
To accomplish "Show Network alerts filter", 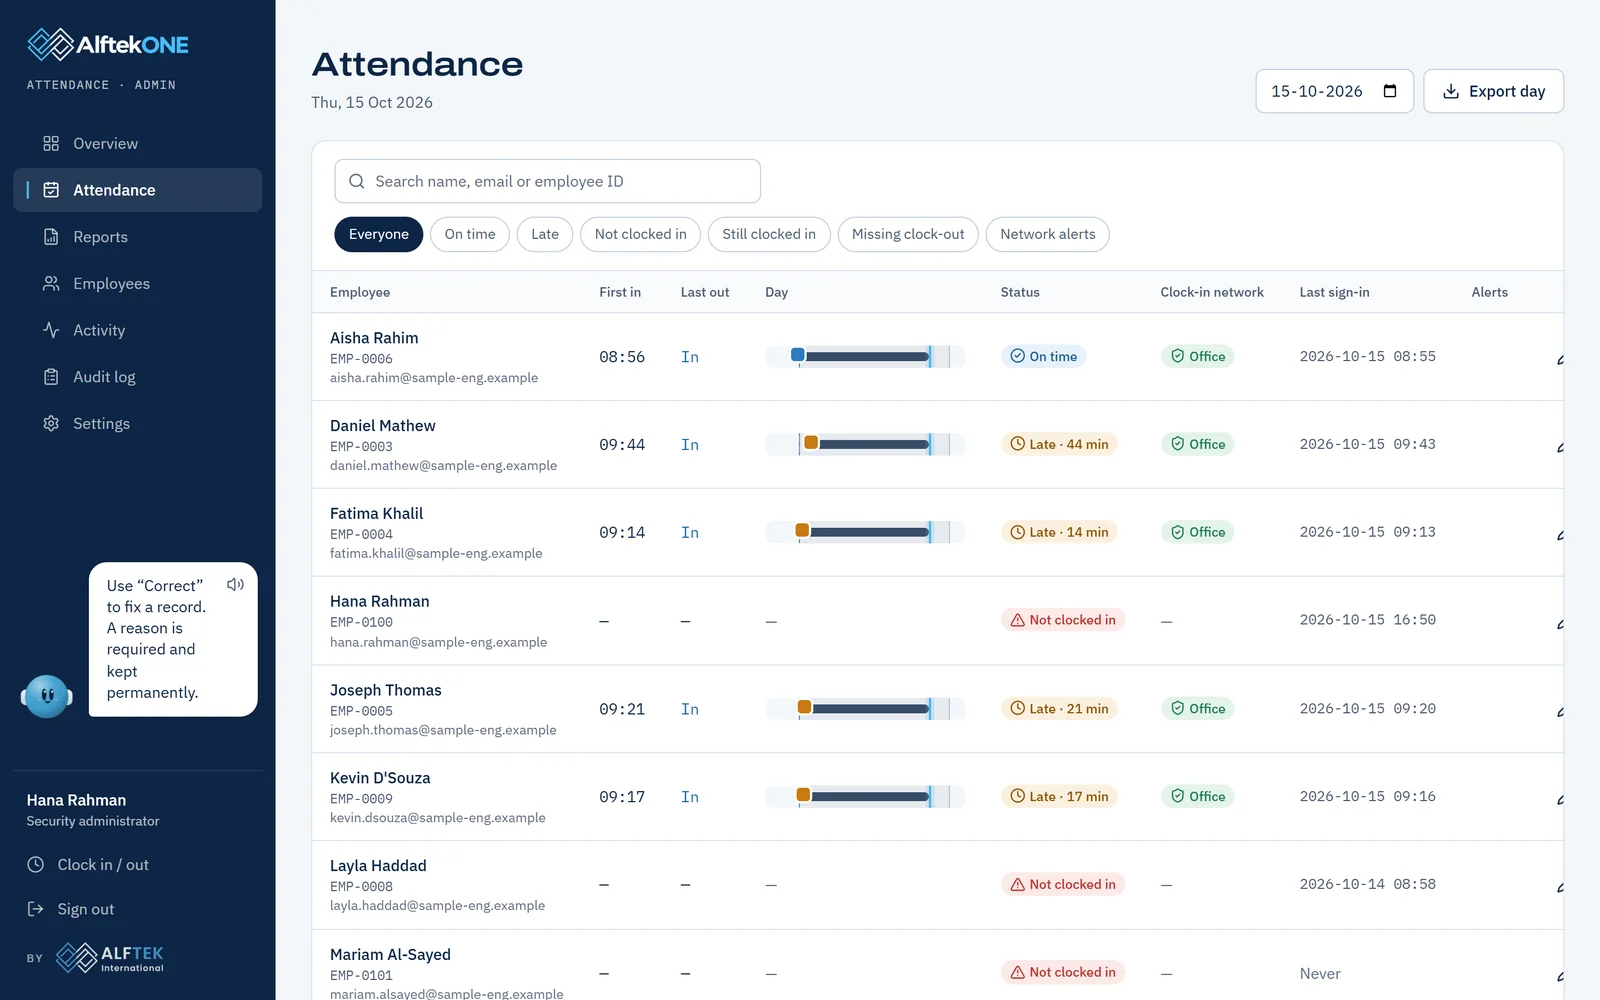I will coord(1048,234).
